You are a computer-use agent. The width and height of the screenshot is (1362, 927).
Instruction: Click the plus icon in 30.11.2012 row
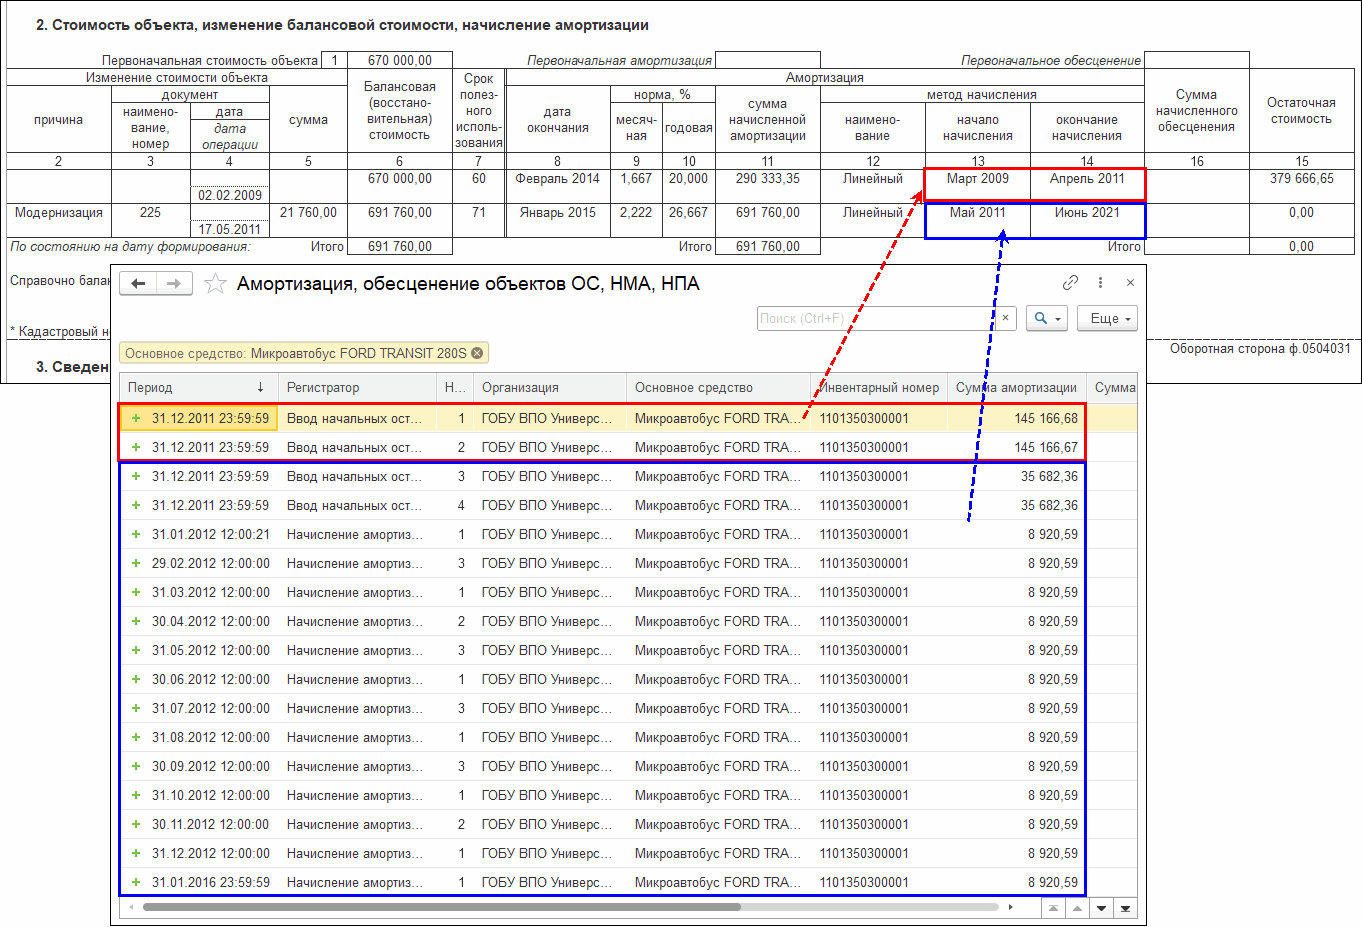[136, 824]
